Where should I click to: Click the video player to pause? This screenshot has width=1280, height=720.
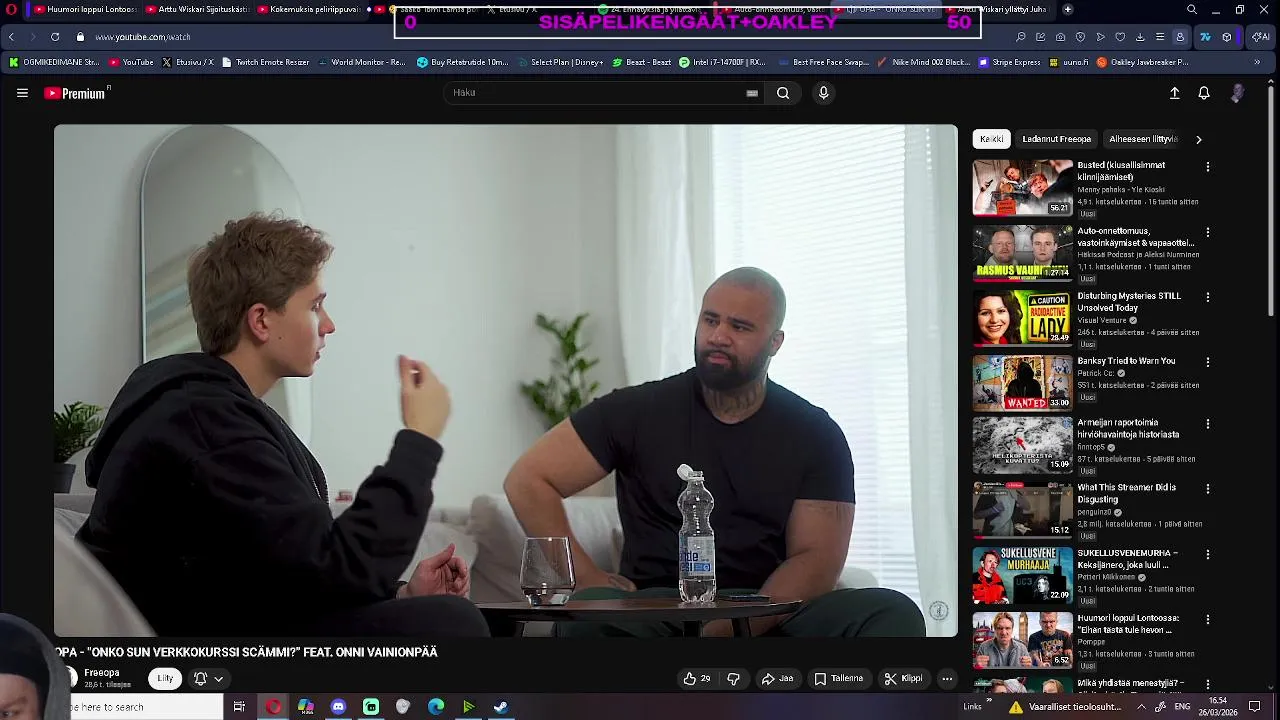[x=505, y=380]
